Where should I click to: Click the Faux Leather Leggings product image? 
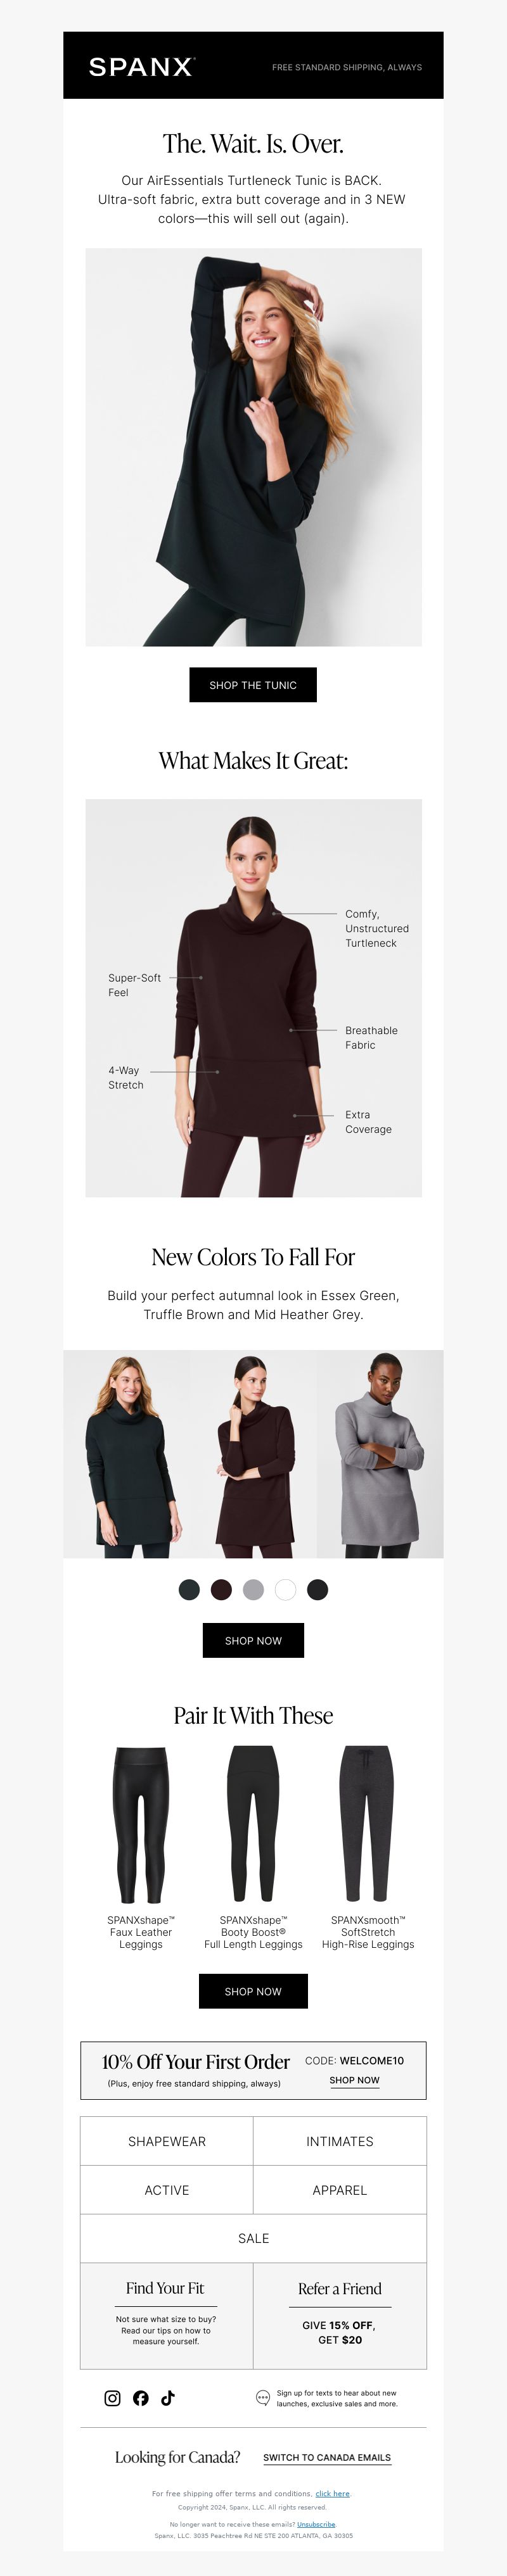point(140,1825)
